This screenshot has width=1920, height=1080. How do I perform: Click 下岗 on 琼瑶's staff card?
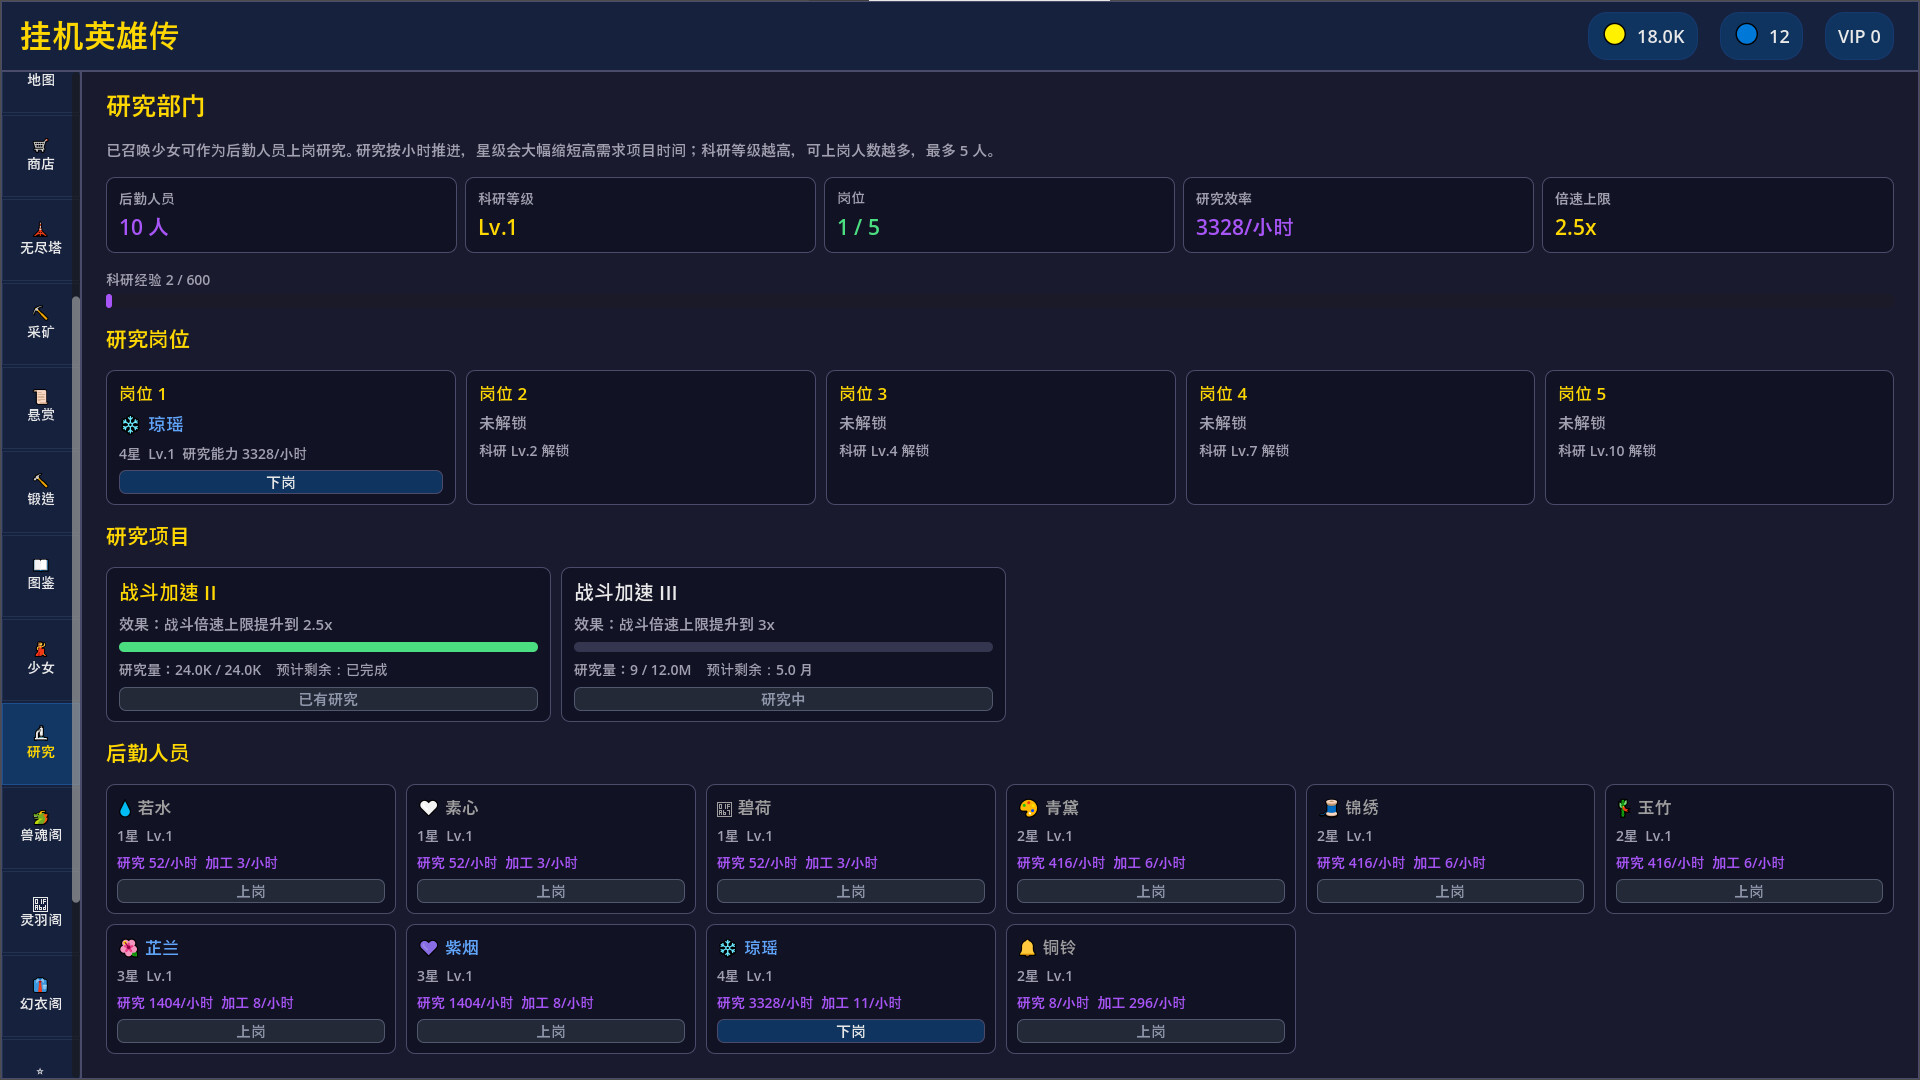click(850, 1031)
